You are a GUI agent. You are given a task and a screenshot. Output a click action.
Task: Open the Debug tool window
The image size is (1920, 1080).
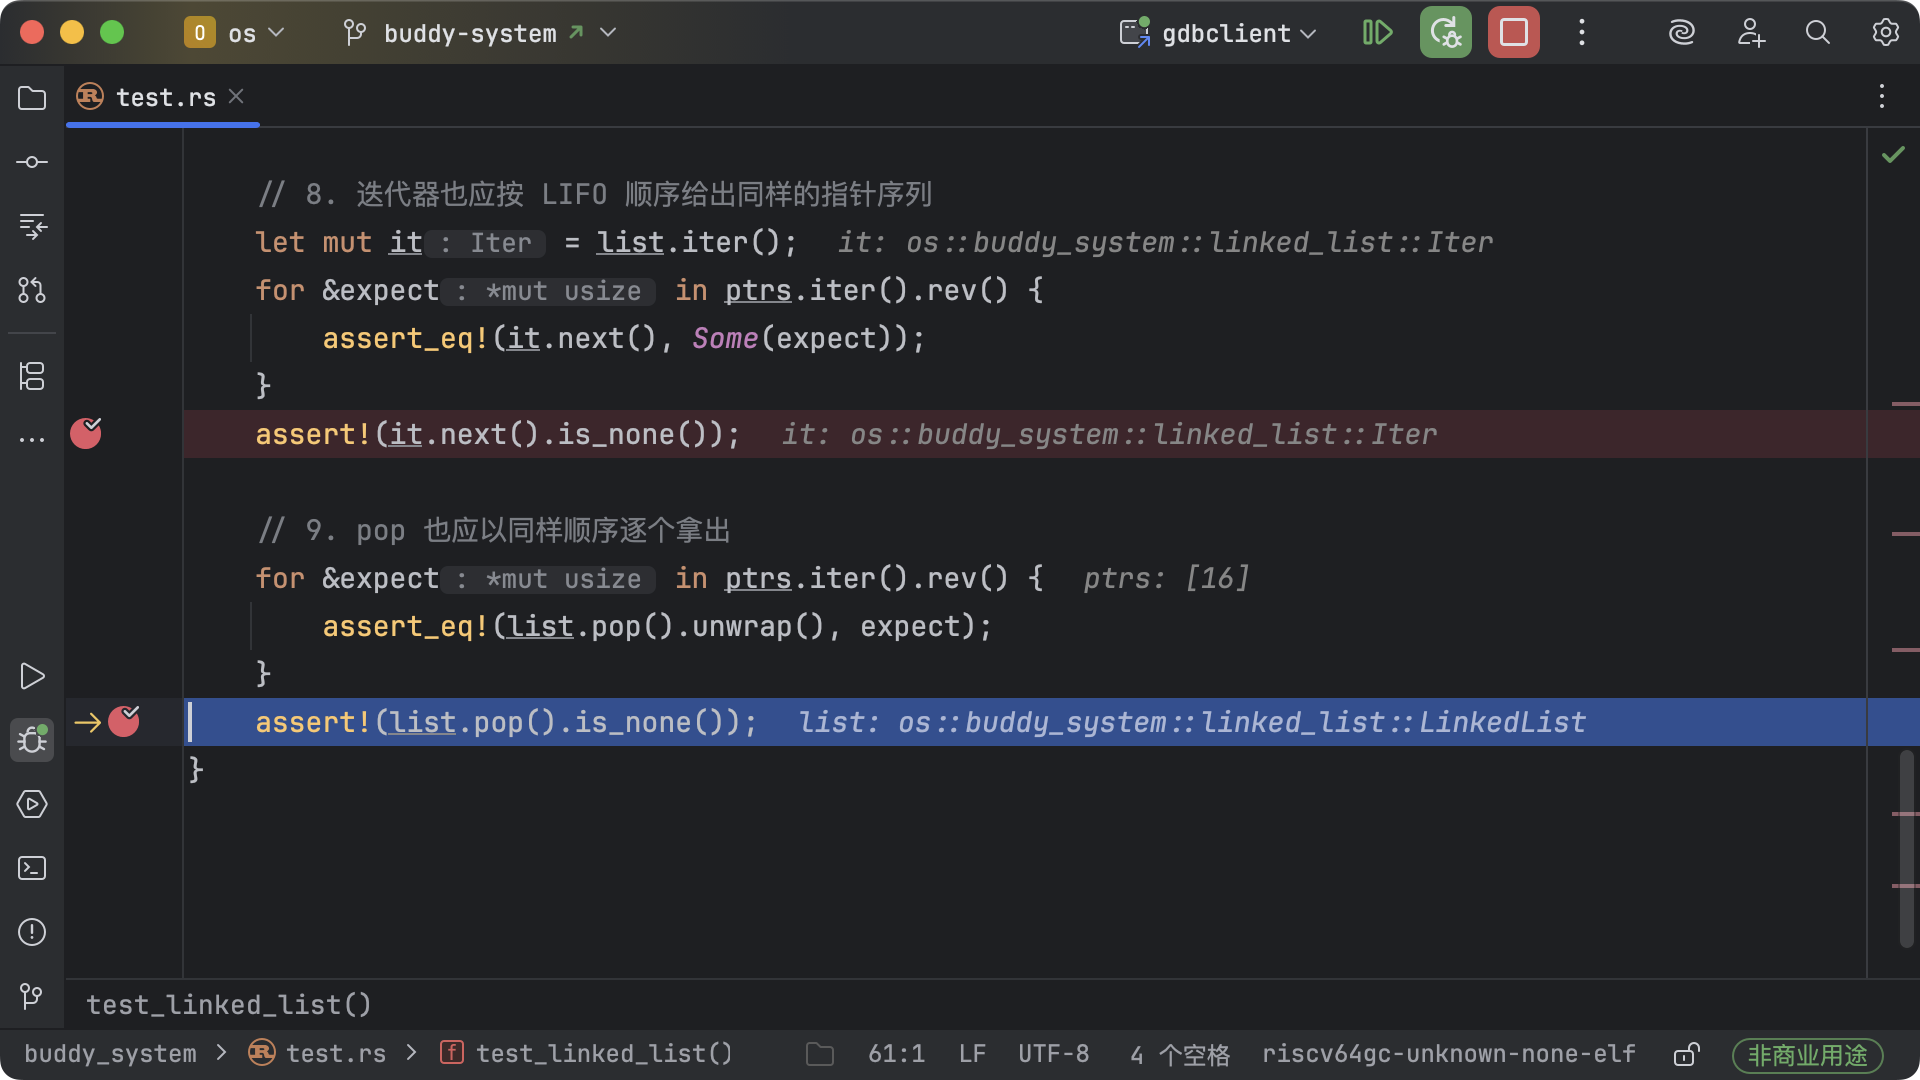pyautogui.click(x=32, y=740)
